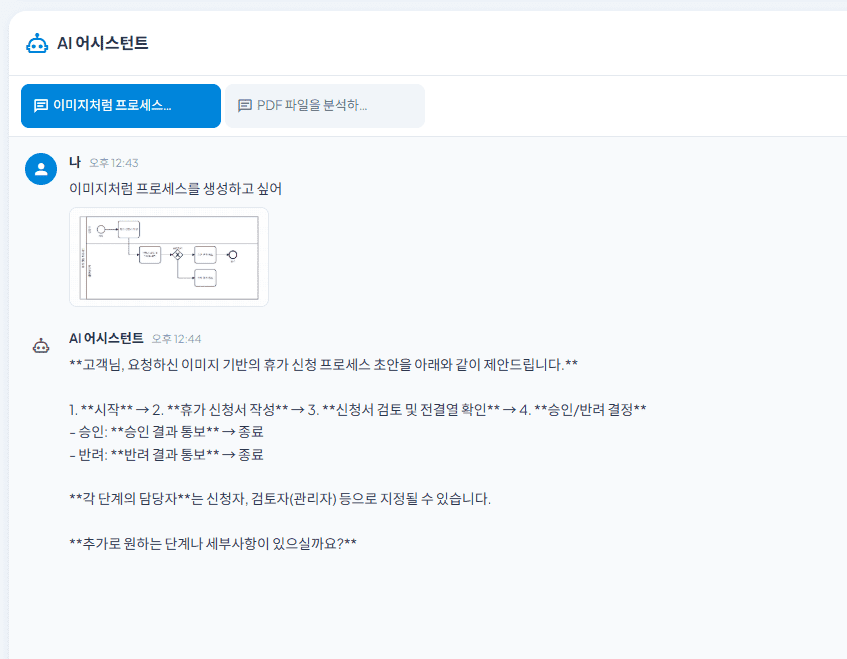Click the chat icon in 이미지처럼 프로세스 tab
The height and width of the screenshot is (659, 847).
point(41,106)
